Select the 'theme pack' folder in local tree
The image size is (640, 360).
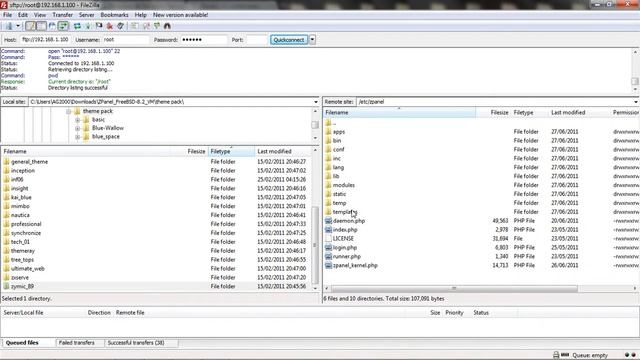[98, 111]
